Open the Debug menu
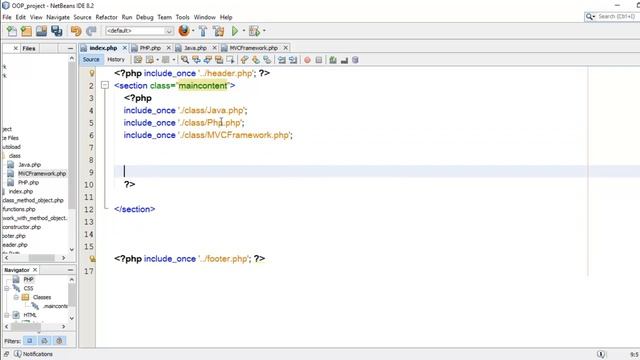This screenshot has height=360, width=640. [144, 17]
